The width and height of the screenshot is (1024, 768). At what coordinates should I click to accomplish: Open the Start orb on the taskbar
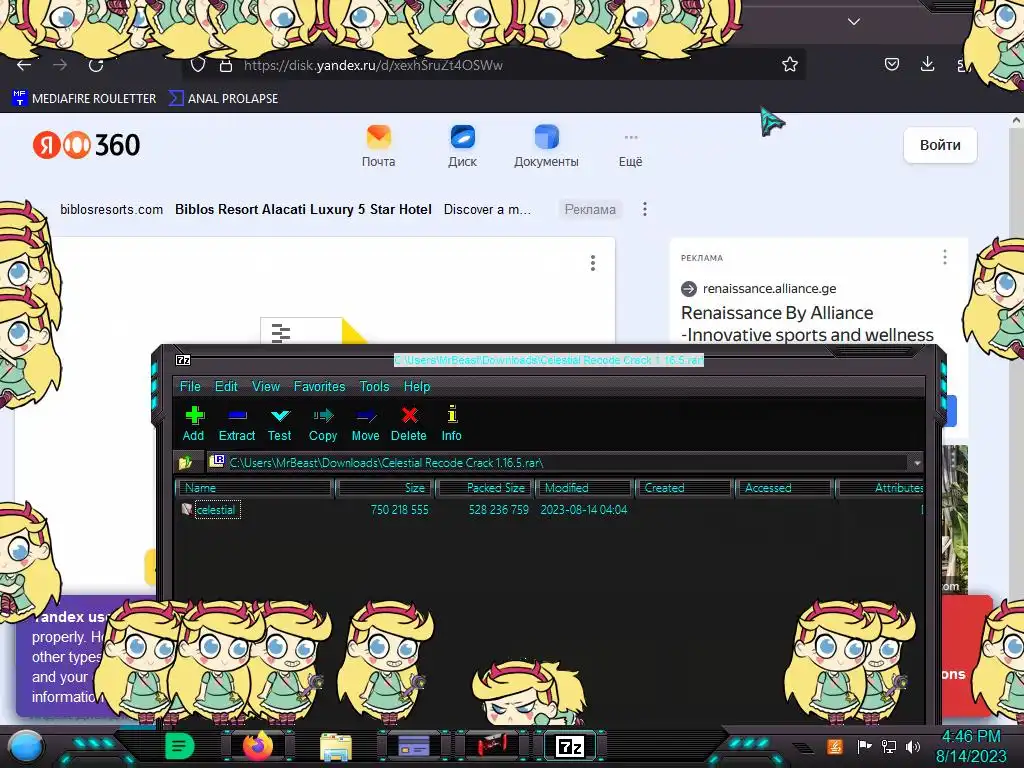pos(27,746)
